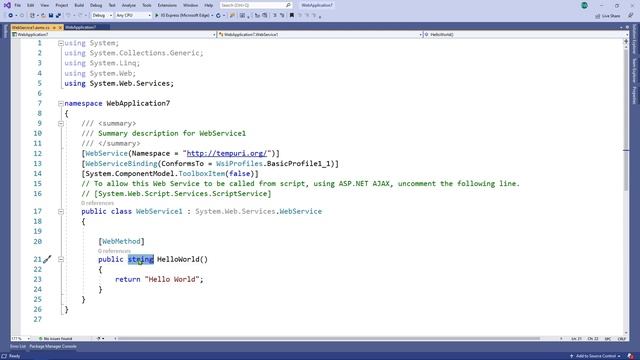Close the WebService1.asmx.cs tab
The image size is (640, 360).
pyautogui.click(x=60, y=27)
